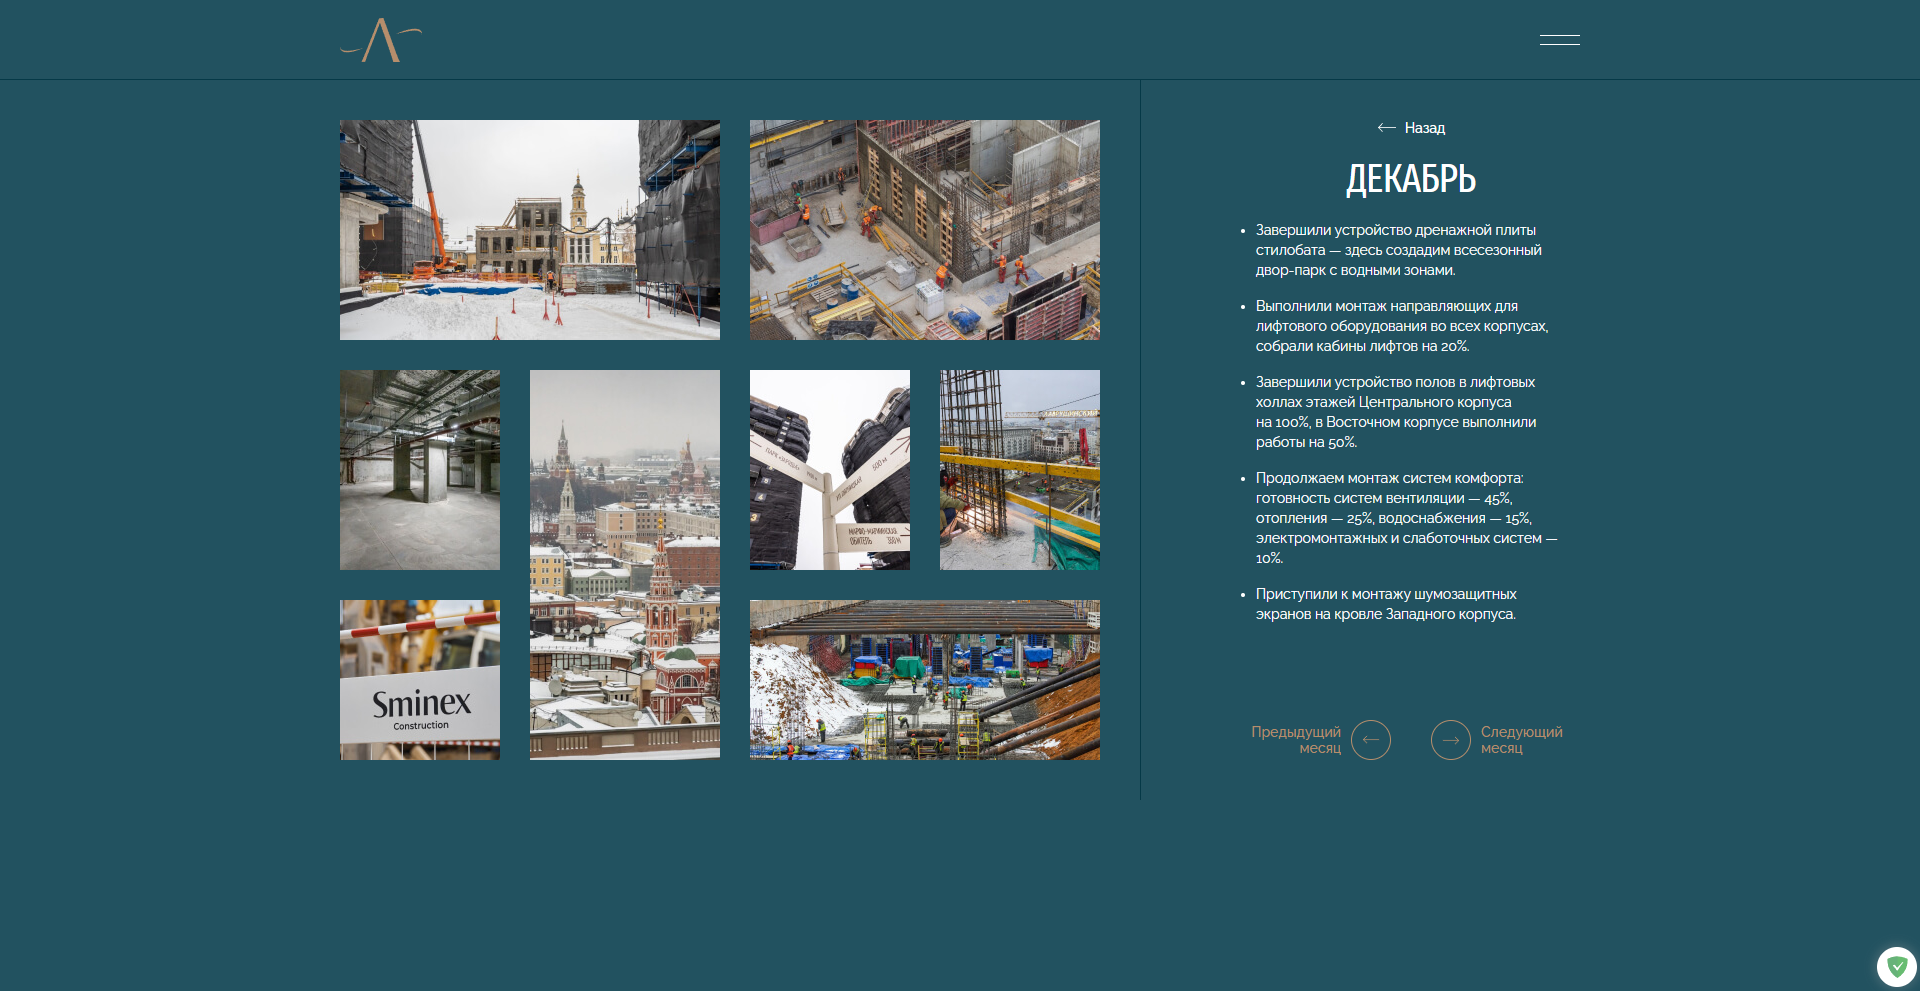The image size is (1920, 991).
Task: Open the wide stylobate site photo
Action: (925, 680)
